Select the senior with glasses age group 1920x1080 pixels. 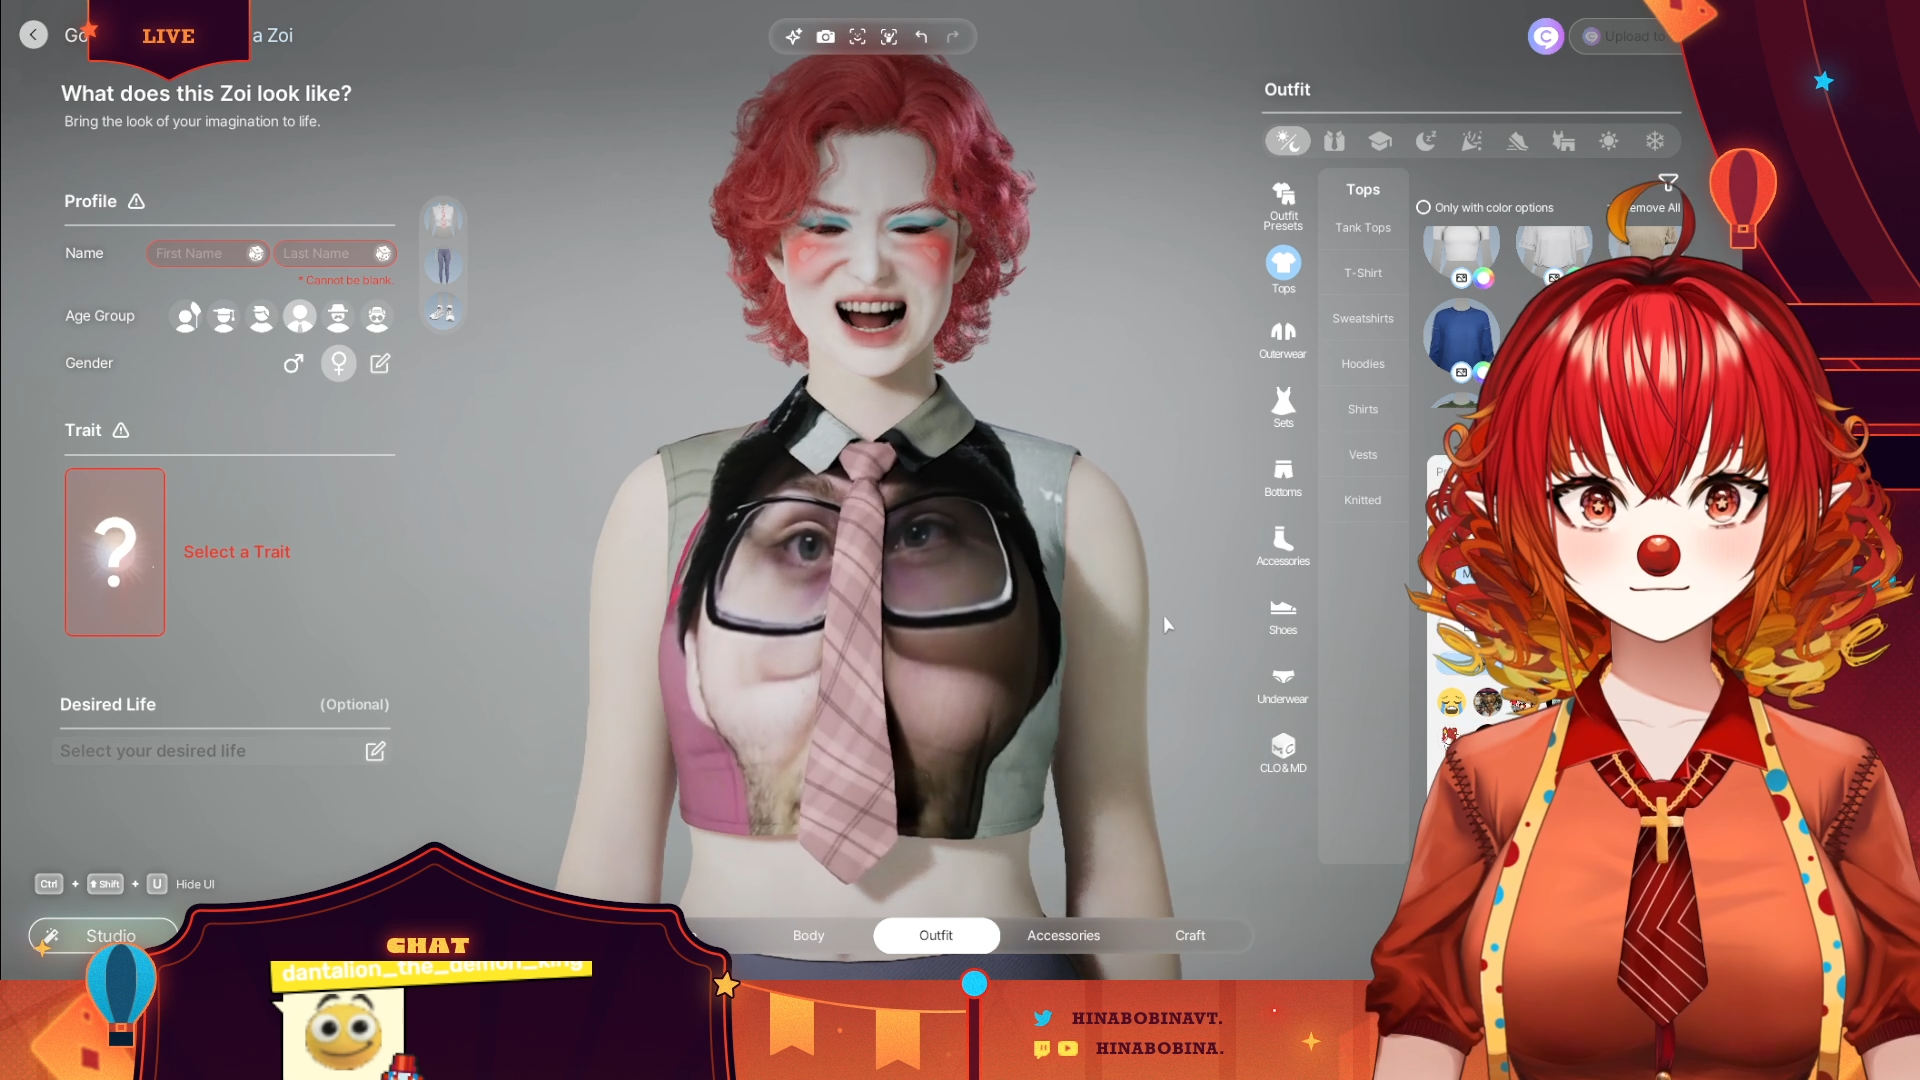377,317
